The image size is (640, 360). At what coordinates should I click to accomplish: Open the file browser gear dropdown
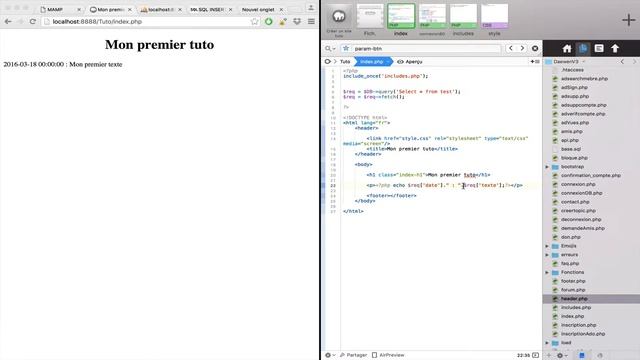pyautogui.click(x=562, y=356)
